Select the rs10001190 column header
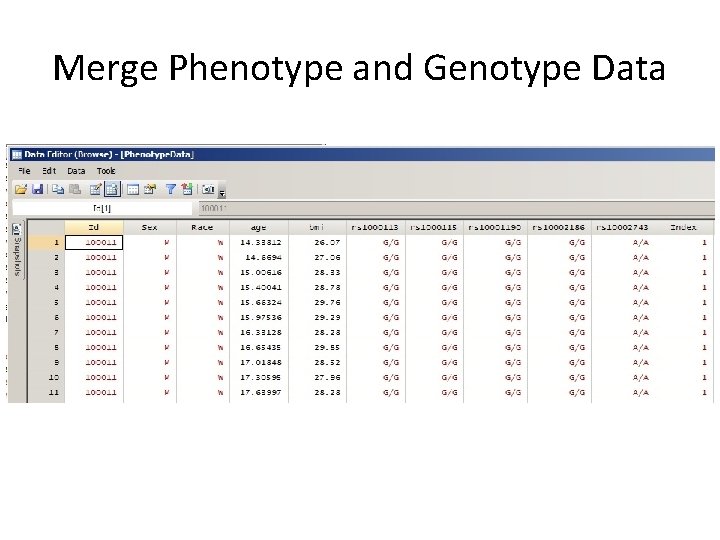The image size is (720, 540). (x=495, y=227)
